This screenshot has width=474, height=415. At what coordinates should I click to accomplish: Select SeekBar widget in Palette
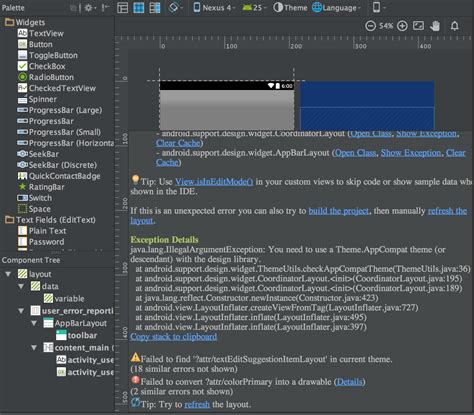[38, 154]
